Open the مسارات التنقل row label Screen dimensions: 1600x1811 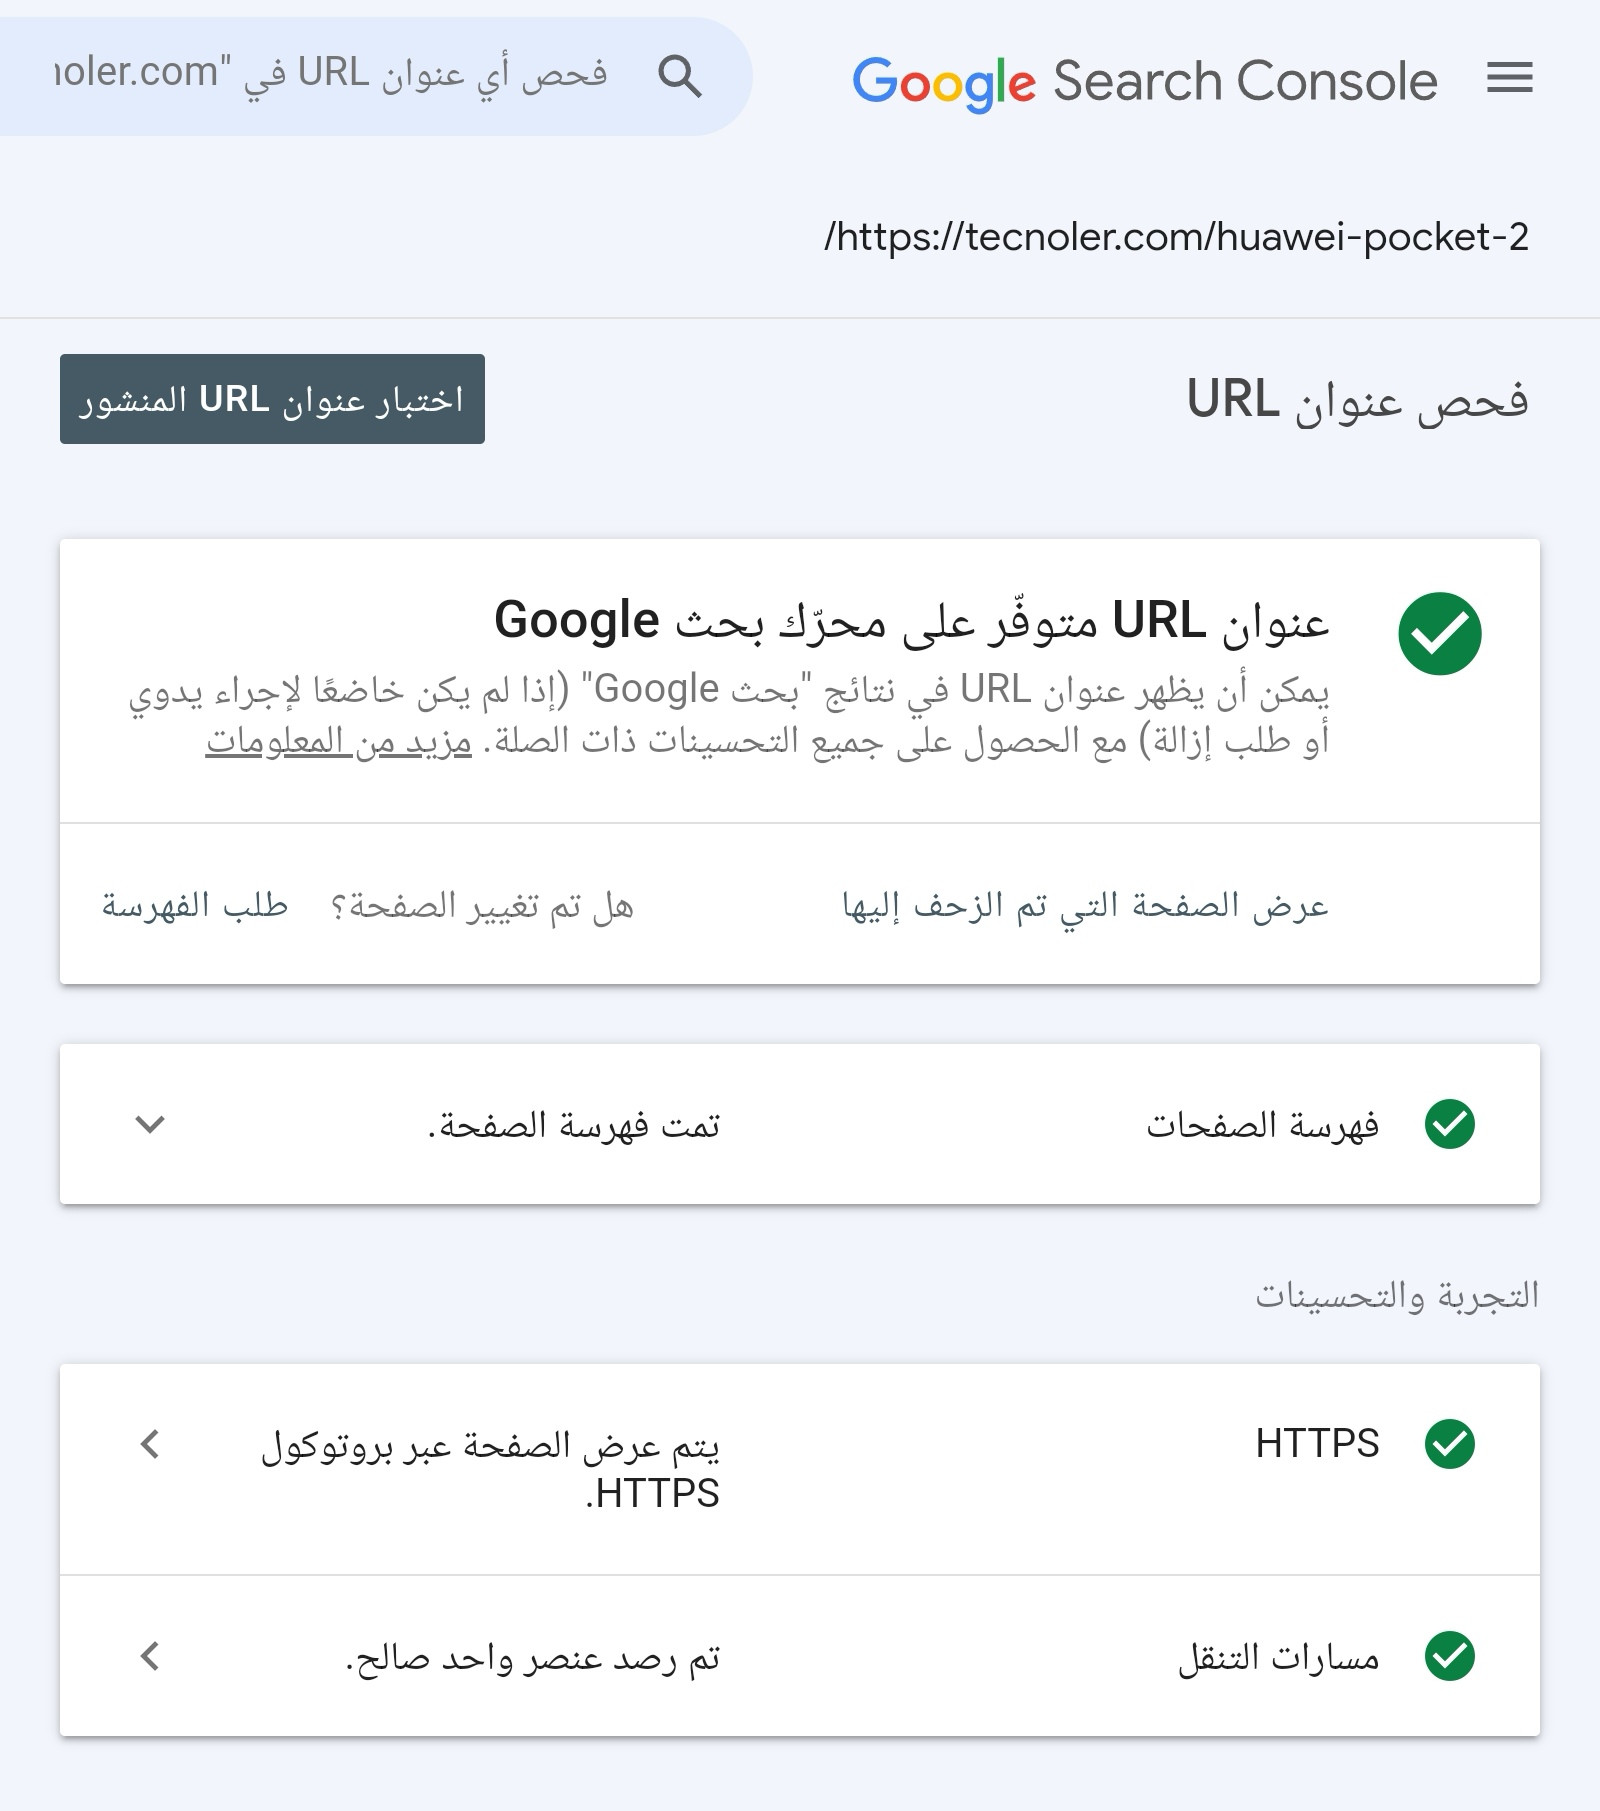[1278, 1657]
